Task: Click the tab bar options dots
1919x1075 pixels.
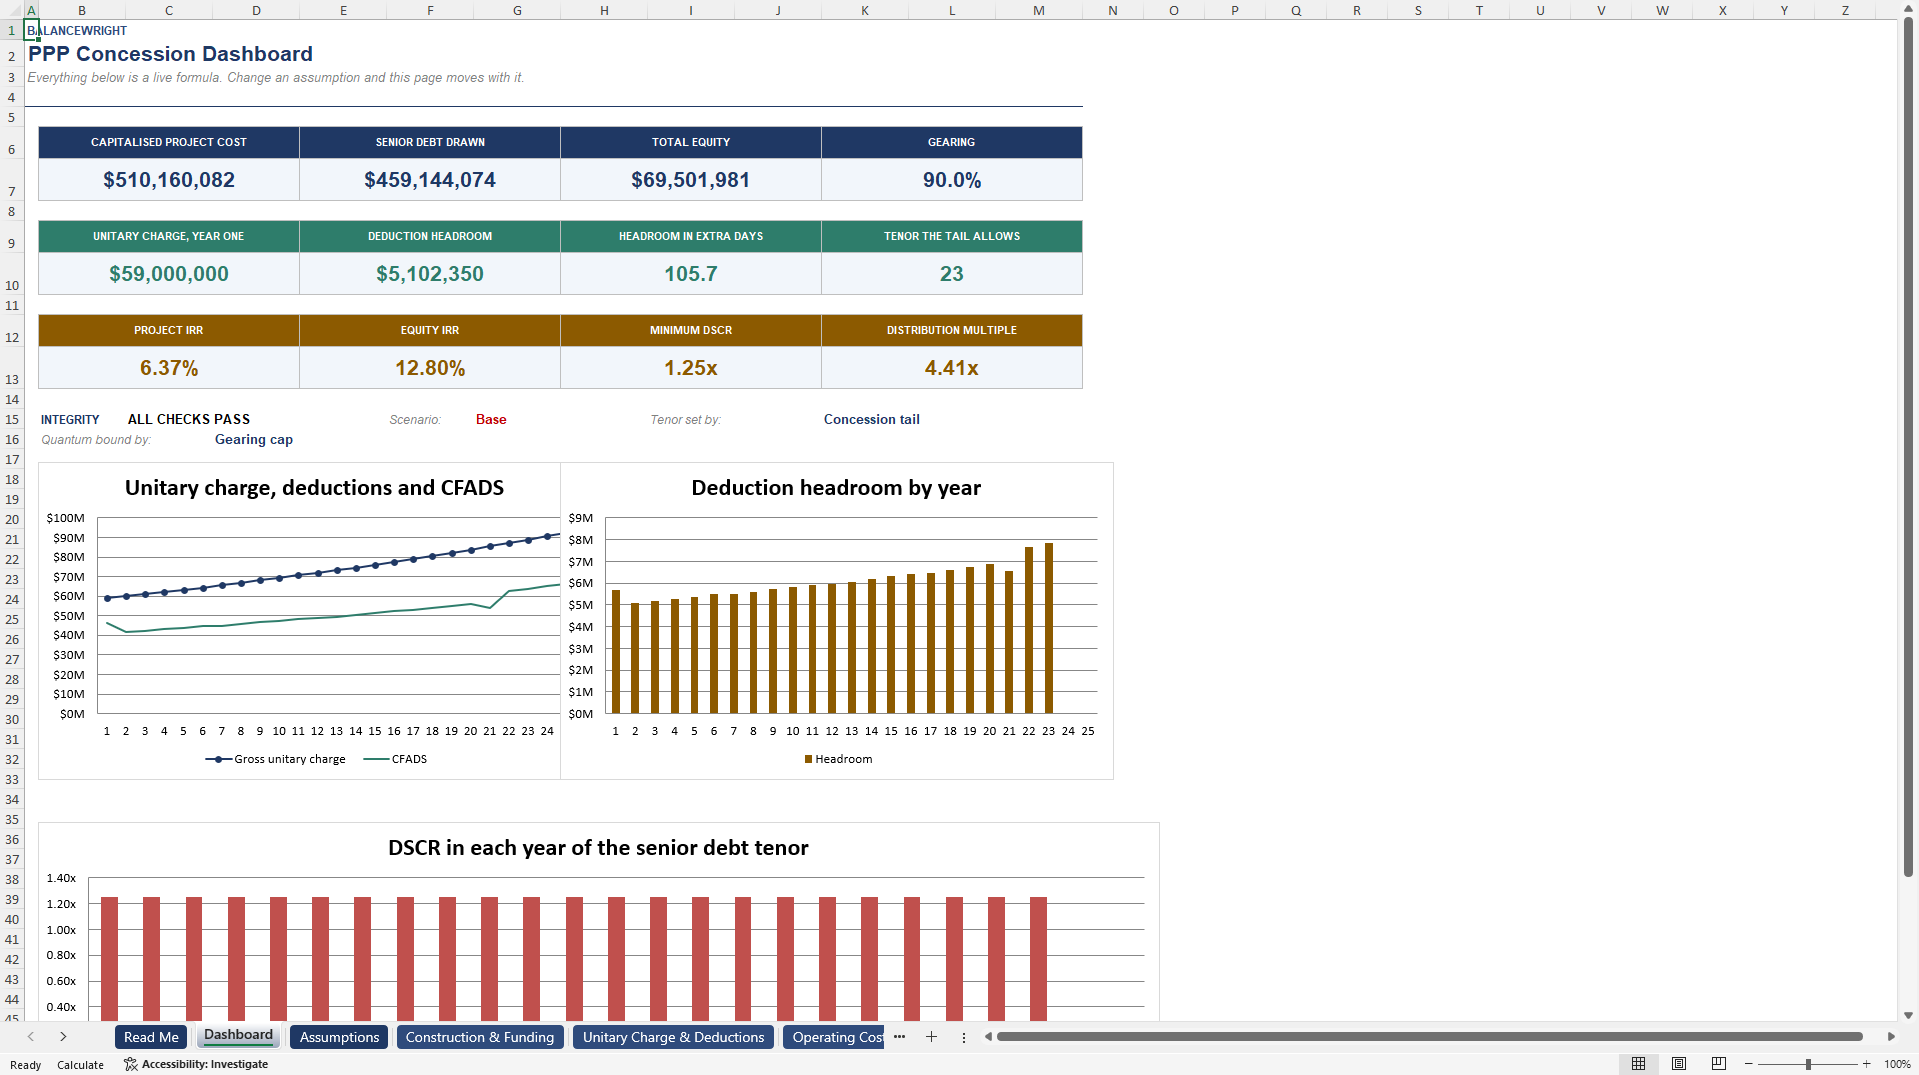Action: [x=964, y=1037]
